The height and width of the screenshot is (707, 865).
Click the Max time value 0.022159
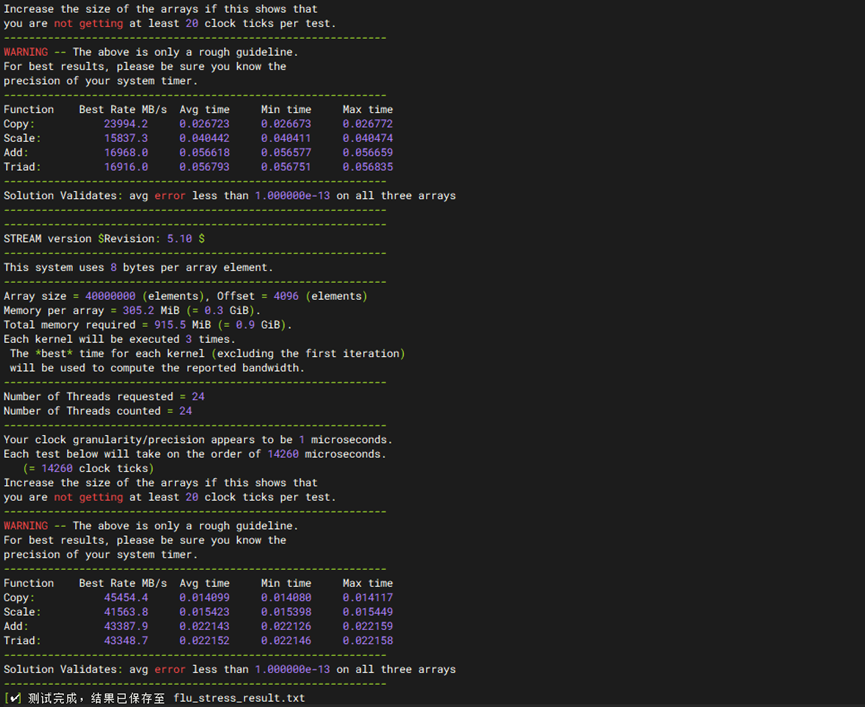pos(367,626)
